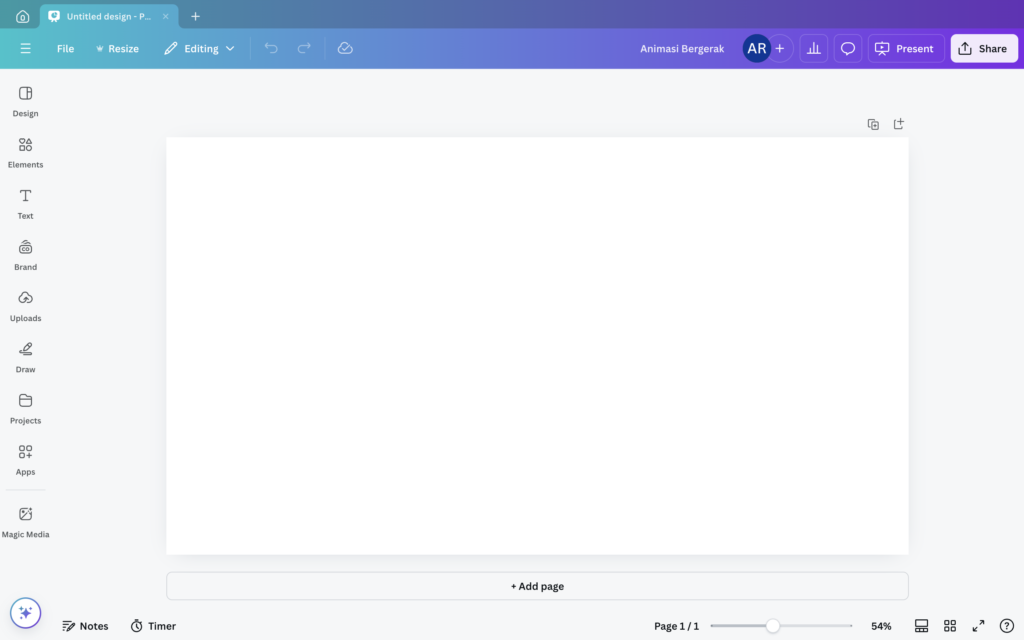The height and width of the screenshot is (640, 1024).
Task: Click the 54% zoom percentage
Action: pos(881,626)
